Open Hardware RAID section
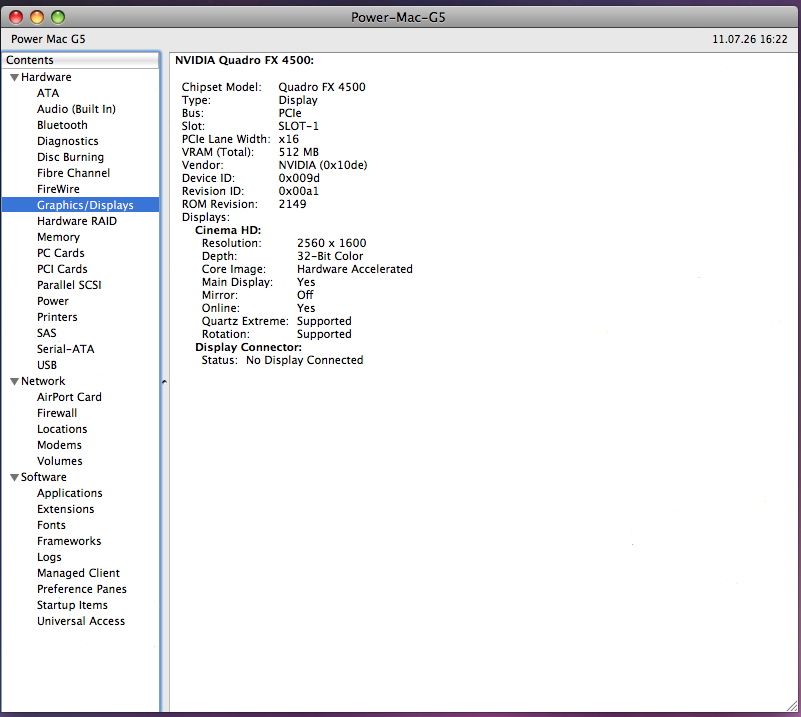The height and width of the screenshot is (717, 801). [77, 221]
